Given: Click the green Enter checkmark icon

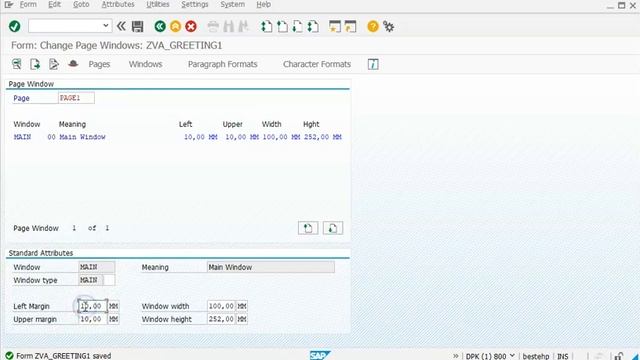Looking at the screenshot, I should click(15, 27).
